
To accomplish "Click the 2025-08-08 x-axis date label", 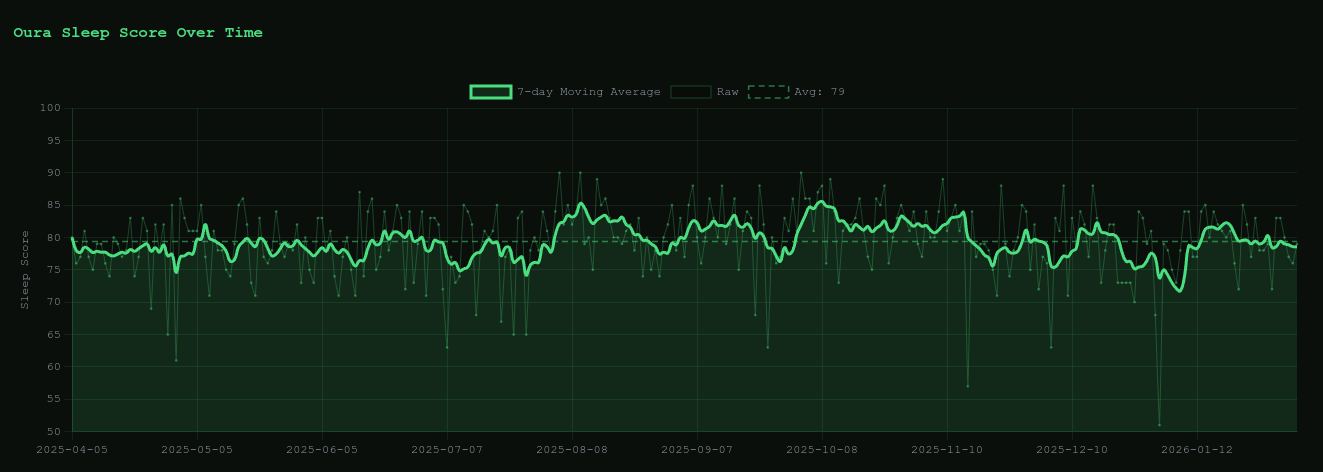I will (572, 450).
